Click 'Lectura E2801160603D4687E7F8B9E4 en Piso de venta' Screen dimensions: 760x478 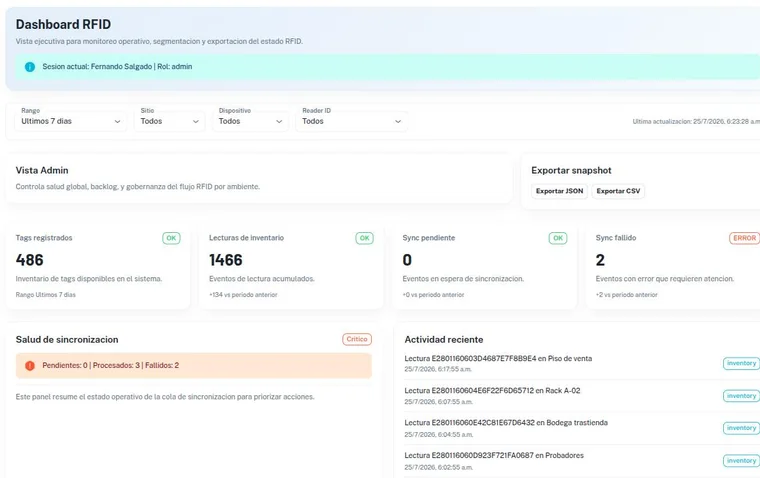498,359
